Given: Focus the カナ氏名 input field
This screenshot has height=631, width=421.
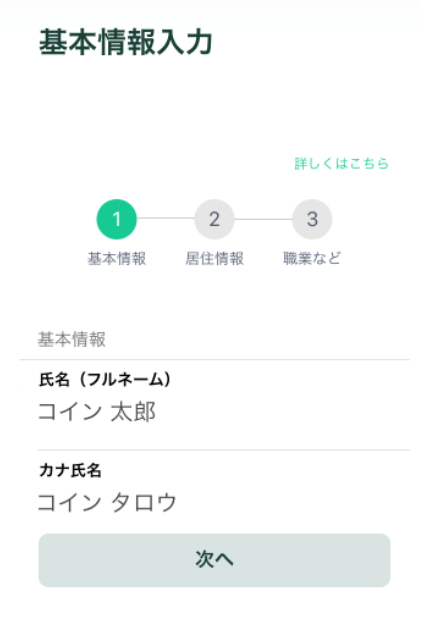Looking at the screenshot, I should pos(223,503).
